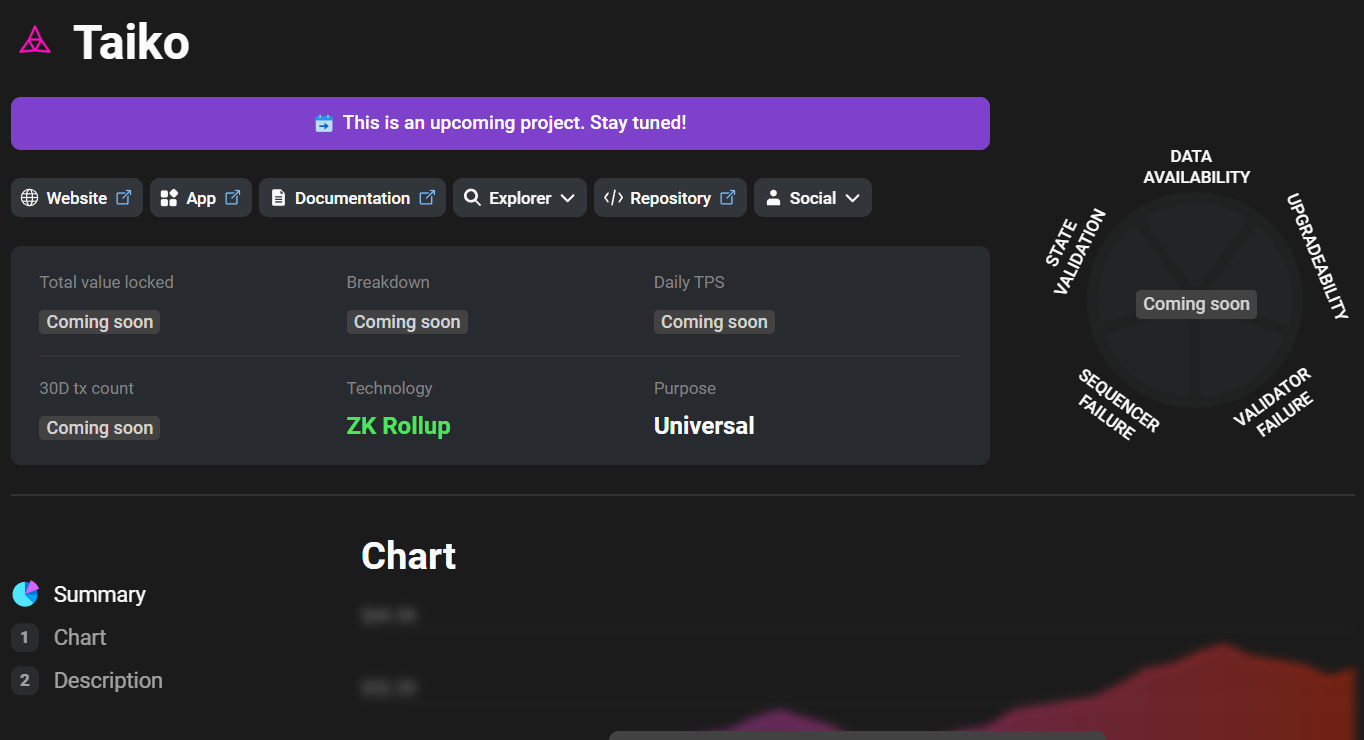Screen dimensions: 1364x740
Task: Click the Total value locked label
Action: click(106, 282)
